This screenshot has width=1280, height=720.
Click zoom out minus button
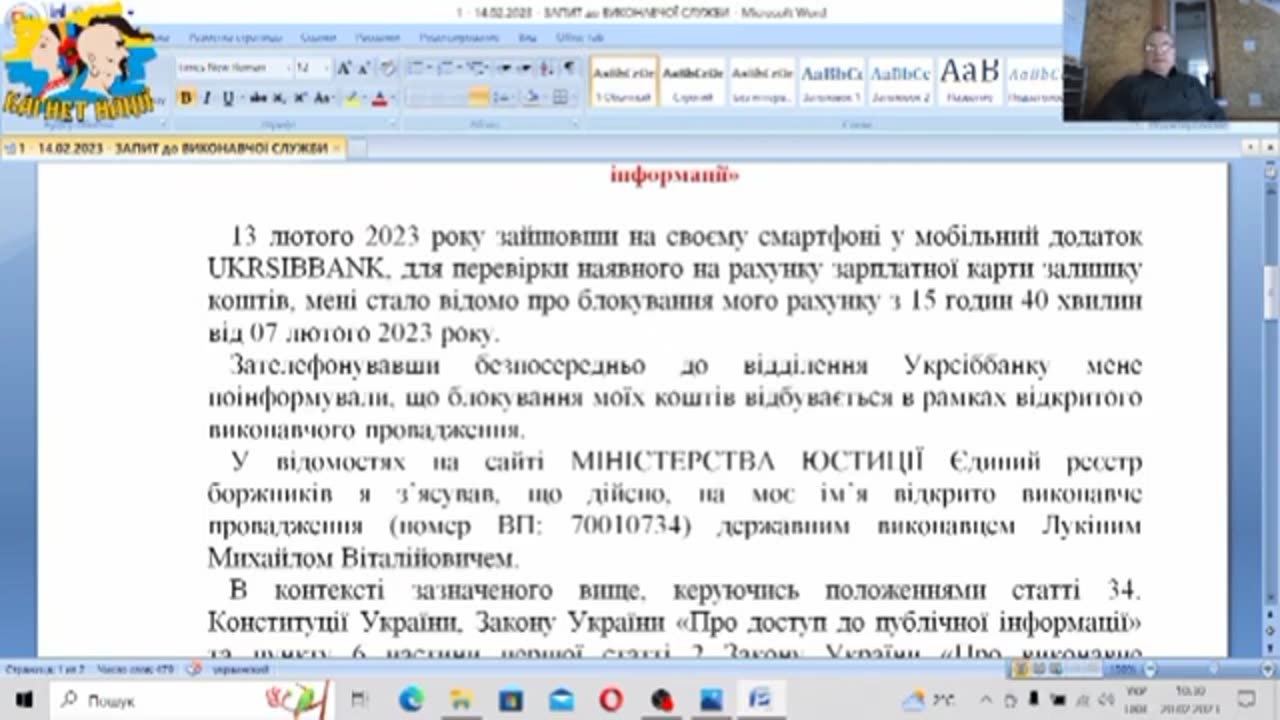tap(1150, 669)
